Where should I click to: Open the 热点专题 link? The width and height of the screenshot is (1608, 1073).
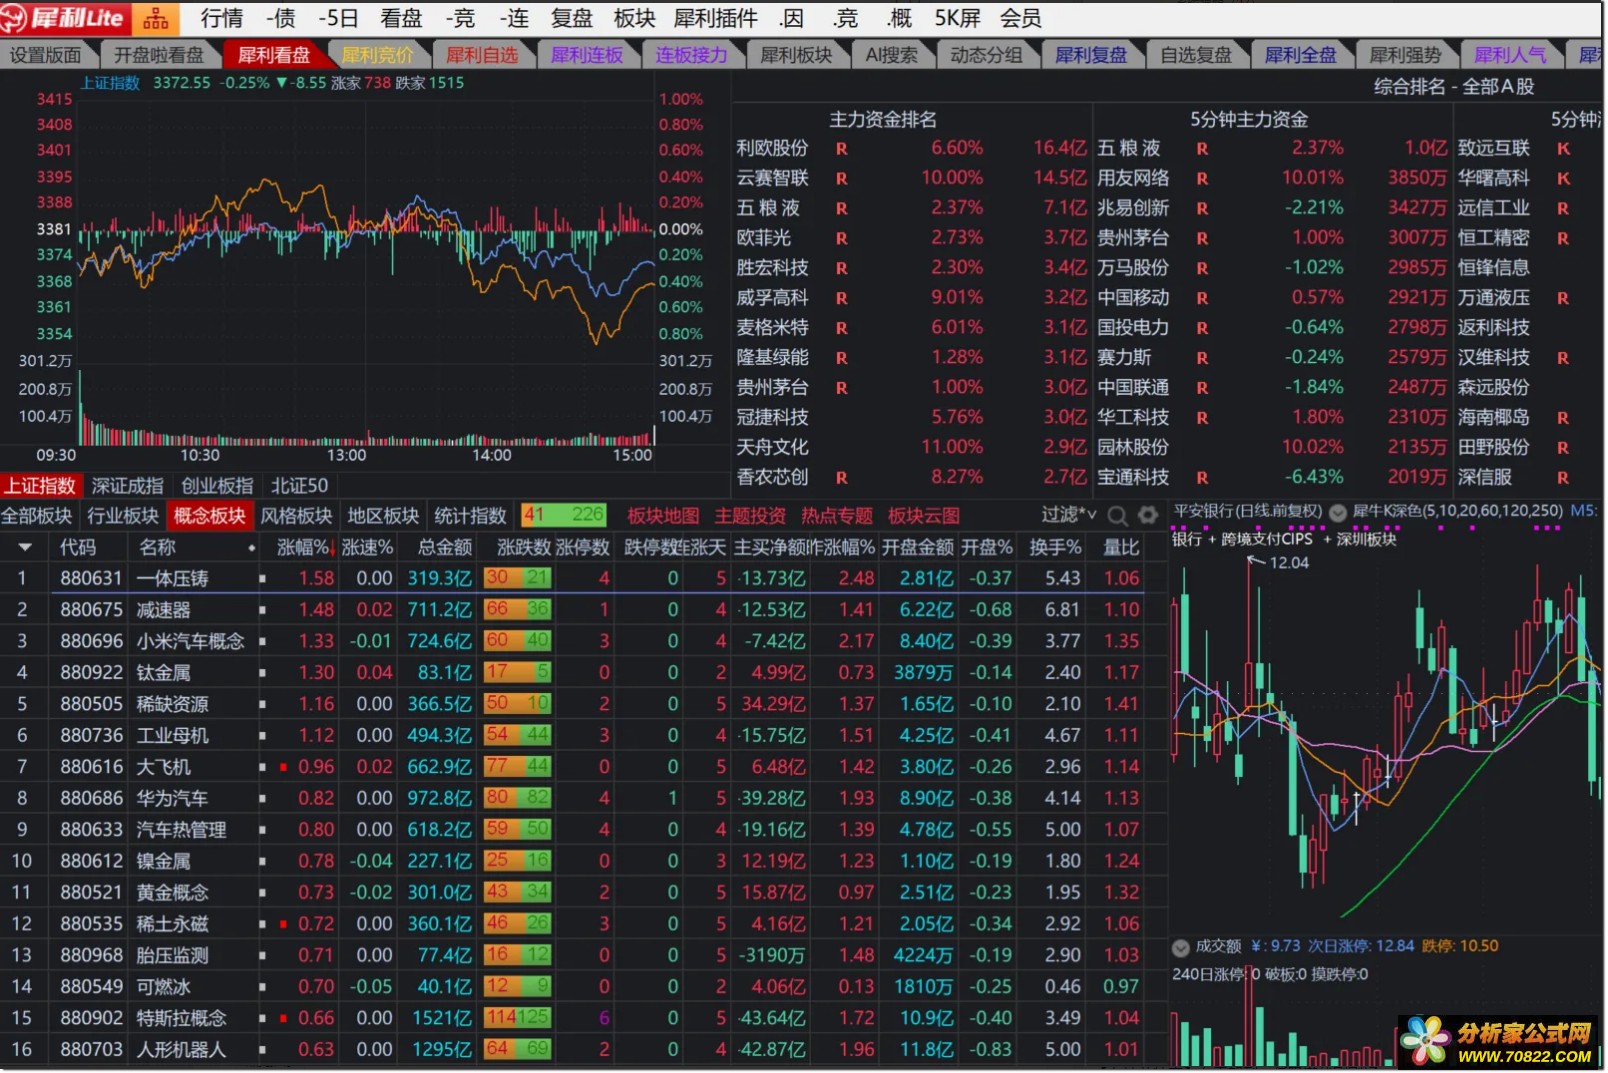(837, 516)
